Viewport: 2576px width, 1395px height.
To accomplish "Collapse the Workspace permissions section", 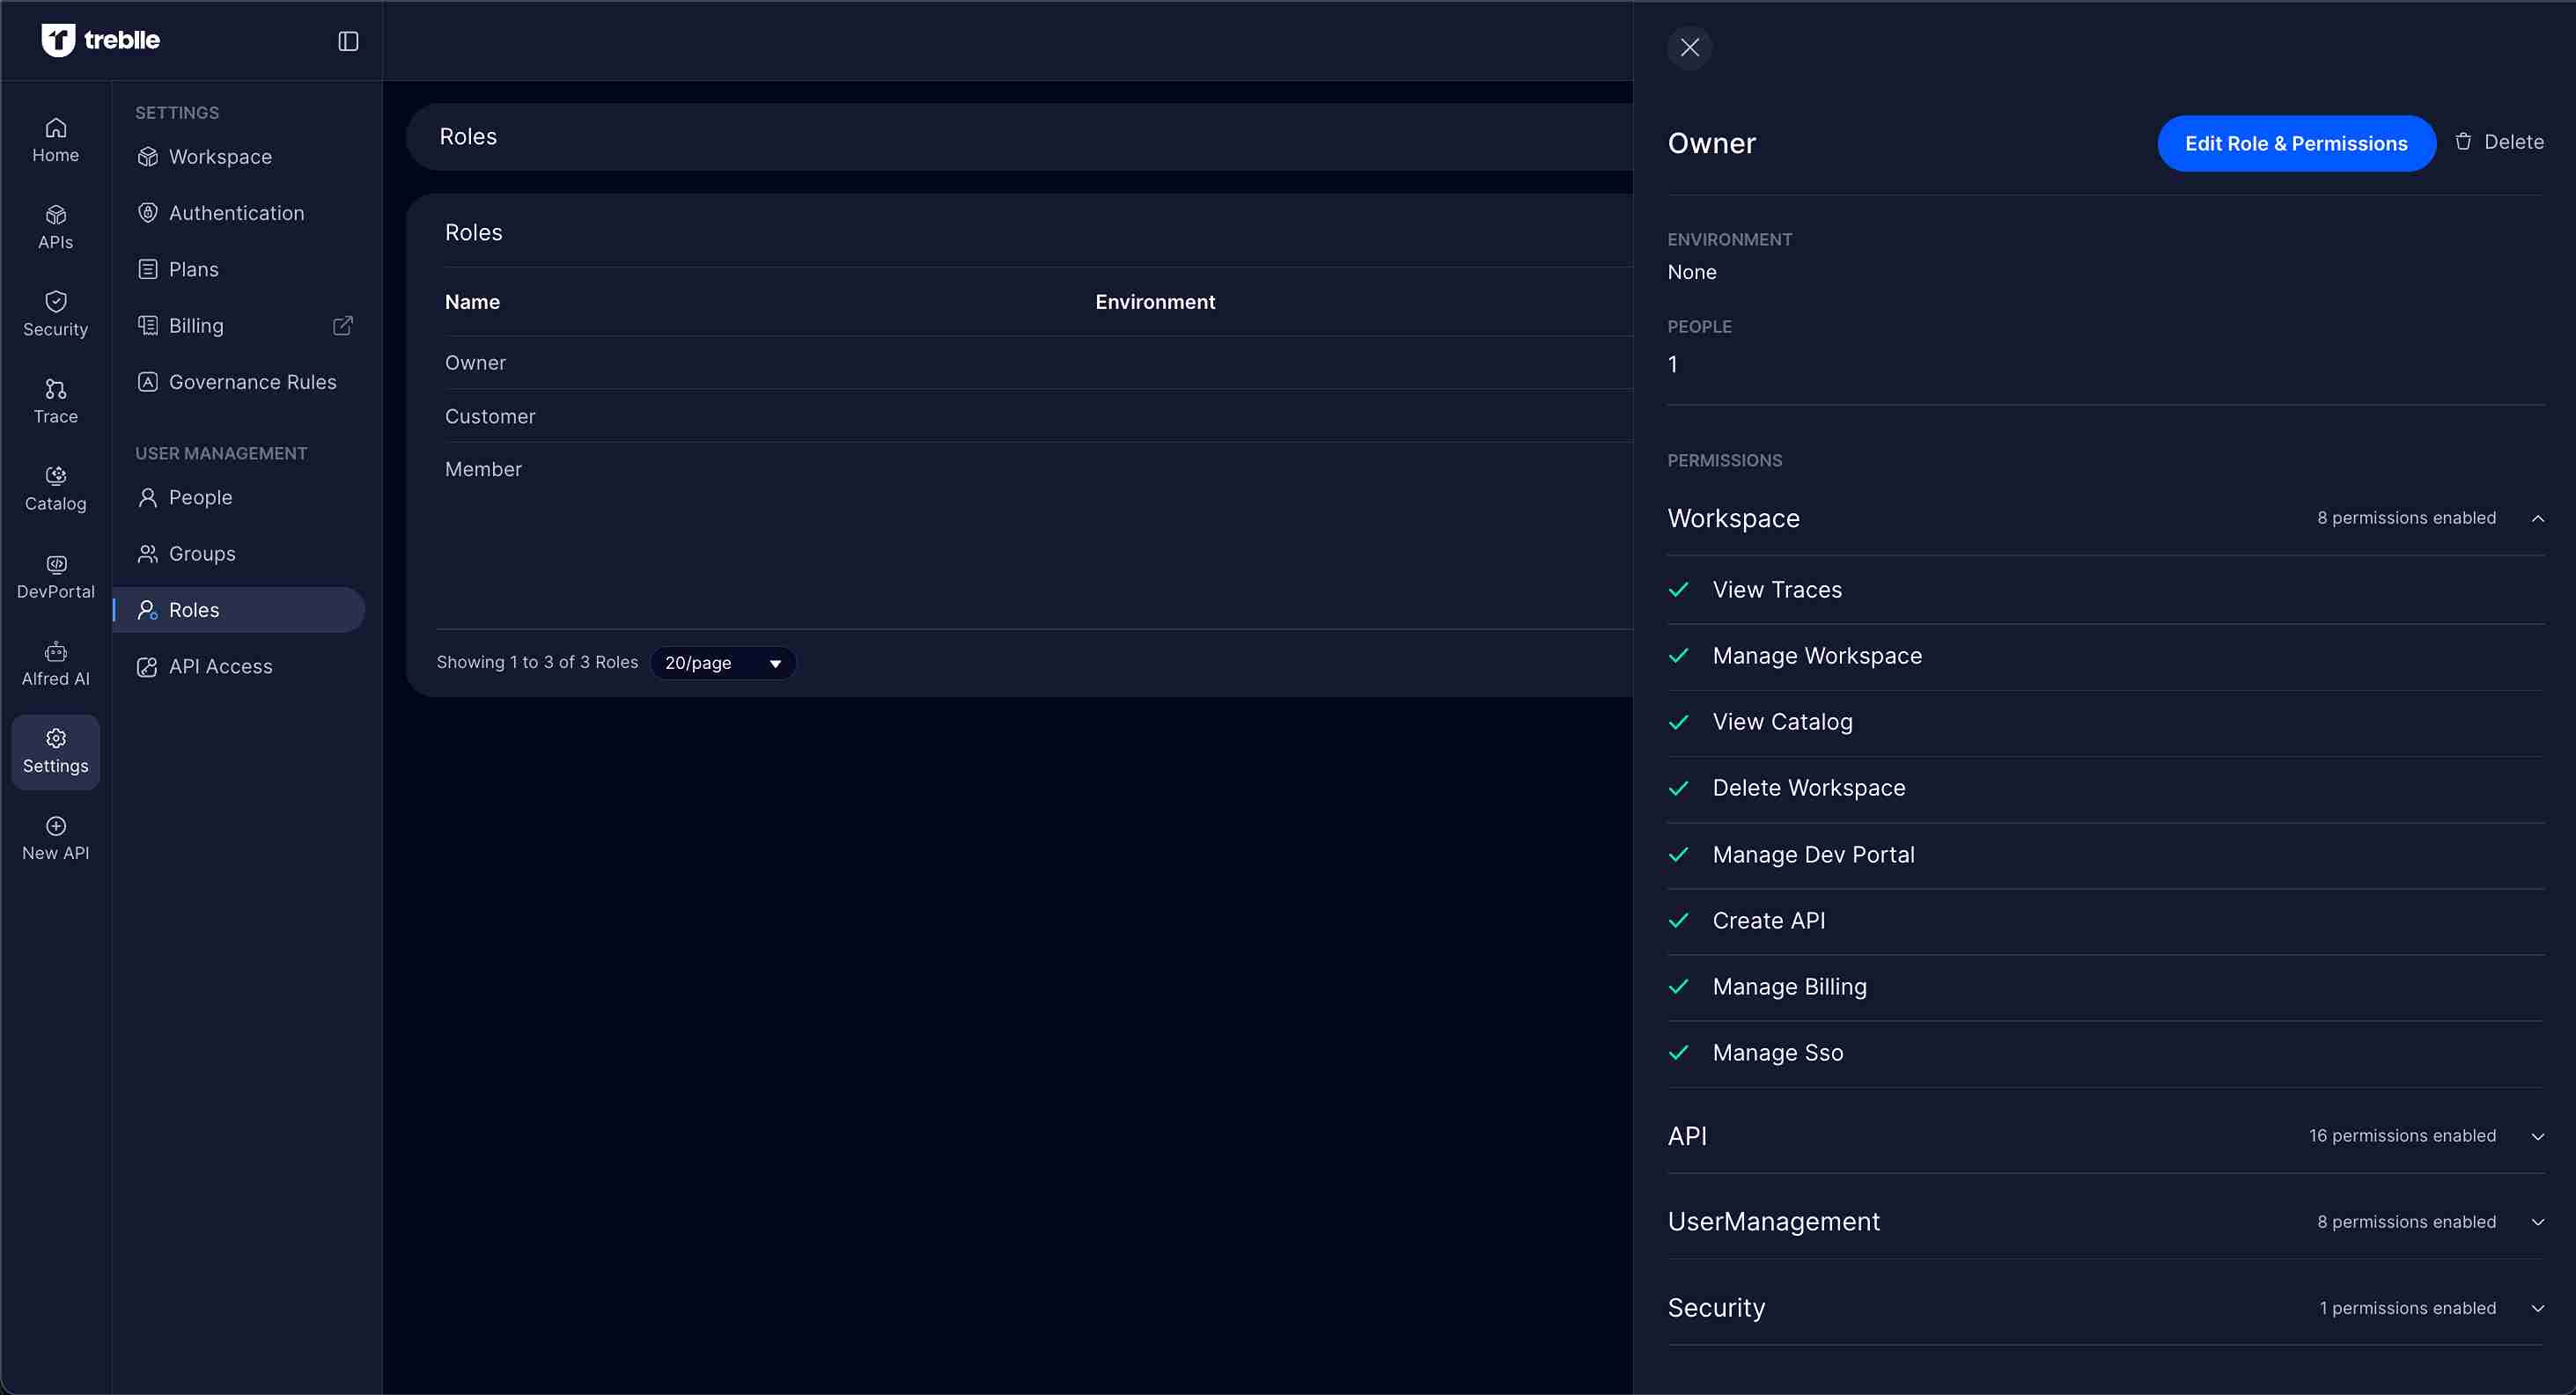I will pos(2537,518).
